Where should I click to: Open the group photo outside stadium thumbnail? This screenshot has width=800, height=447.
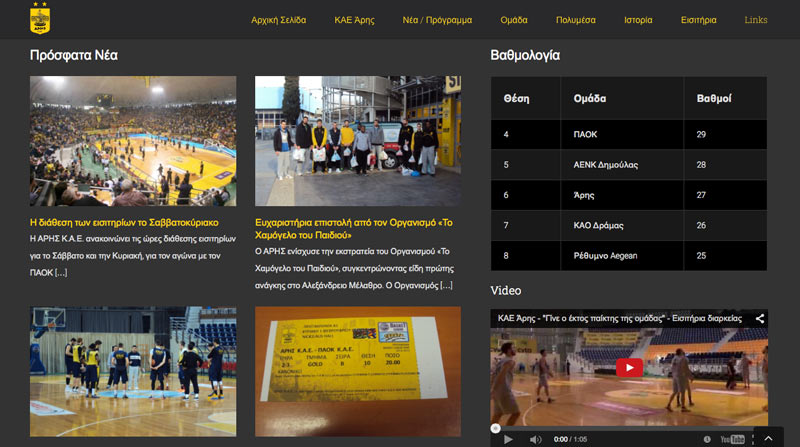pos(358,141)
